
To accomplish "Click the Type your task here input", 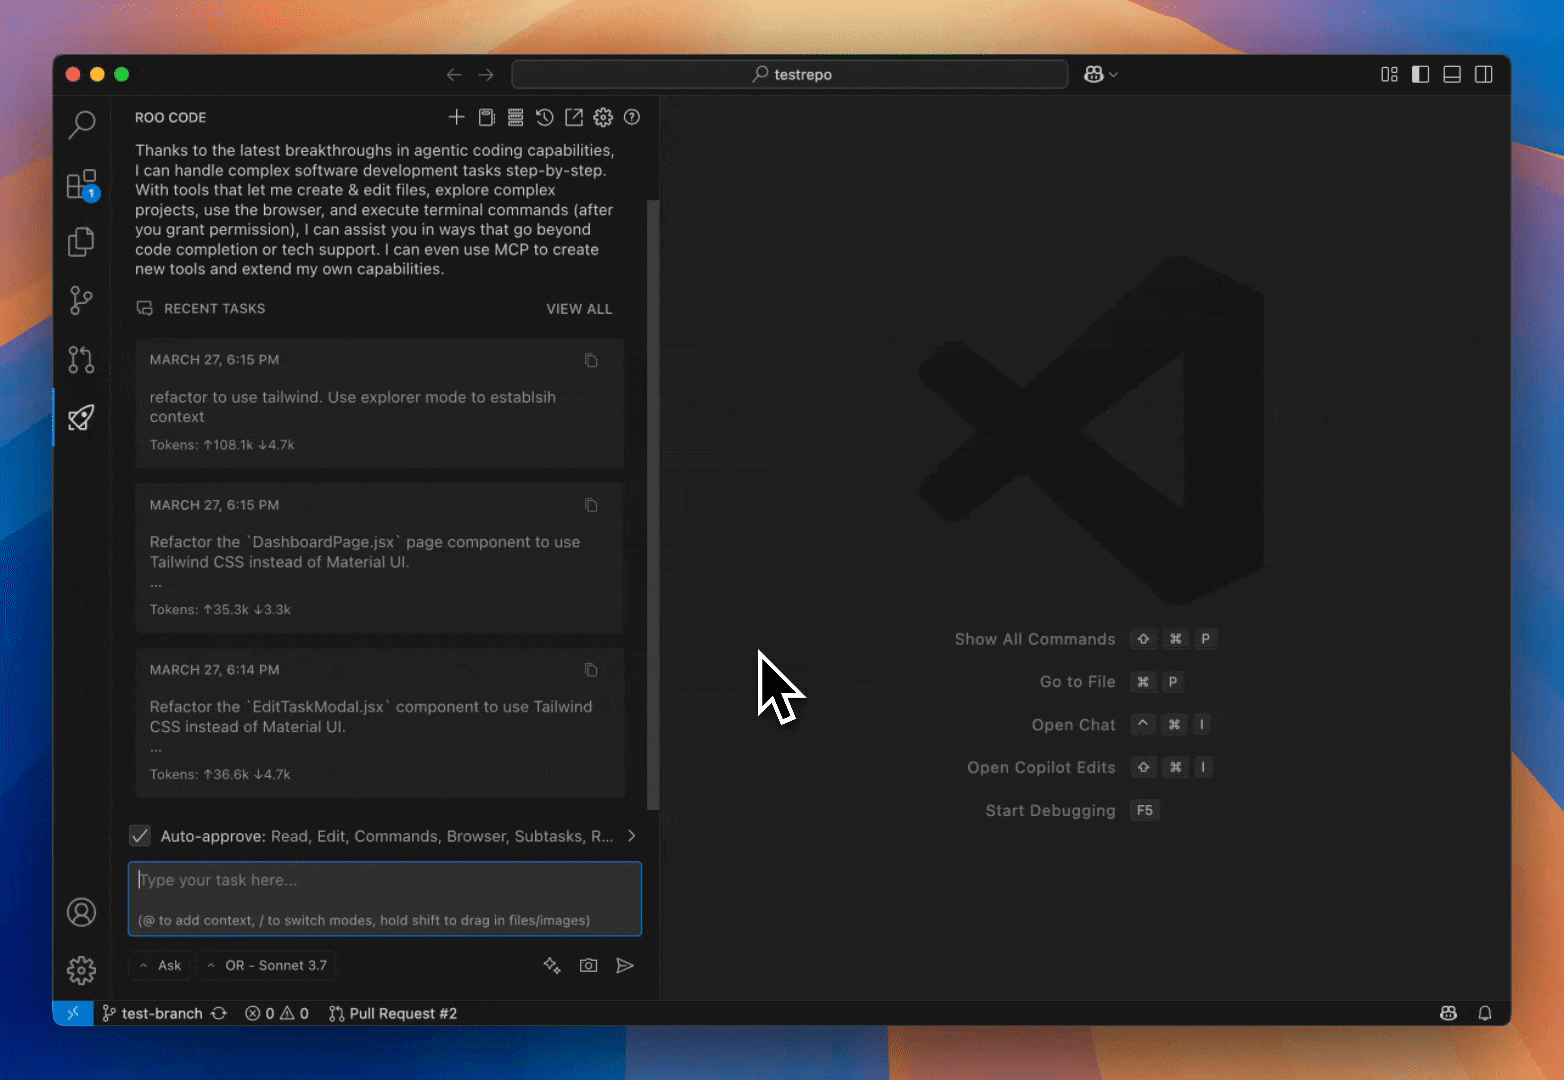I will click(384, 881).
